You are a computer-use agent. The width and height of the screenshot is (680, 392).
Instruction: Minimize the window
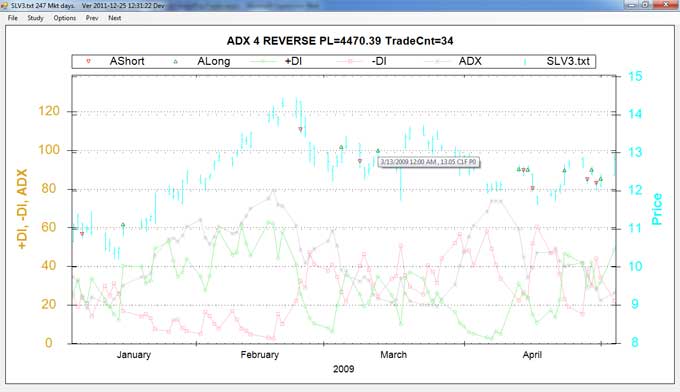(x=631, y=4)
